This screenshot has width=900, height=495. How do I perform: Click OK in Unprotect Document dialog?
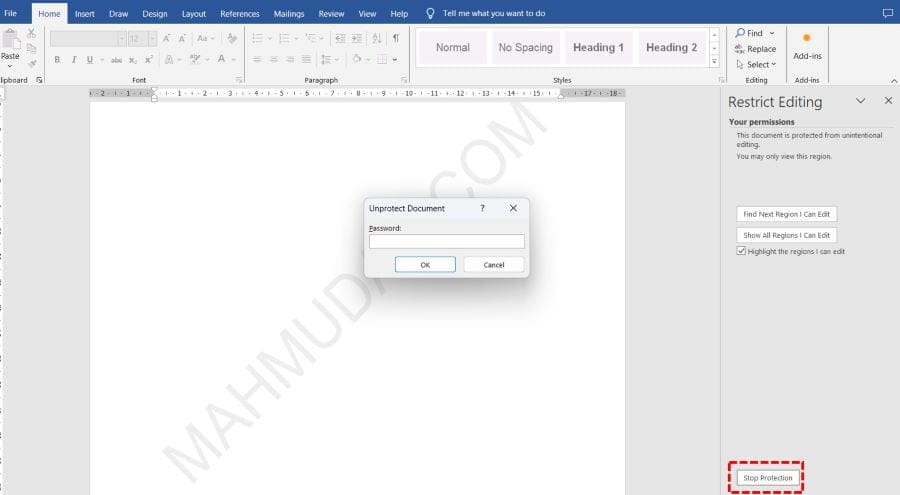point(425,265)
